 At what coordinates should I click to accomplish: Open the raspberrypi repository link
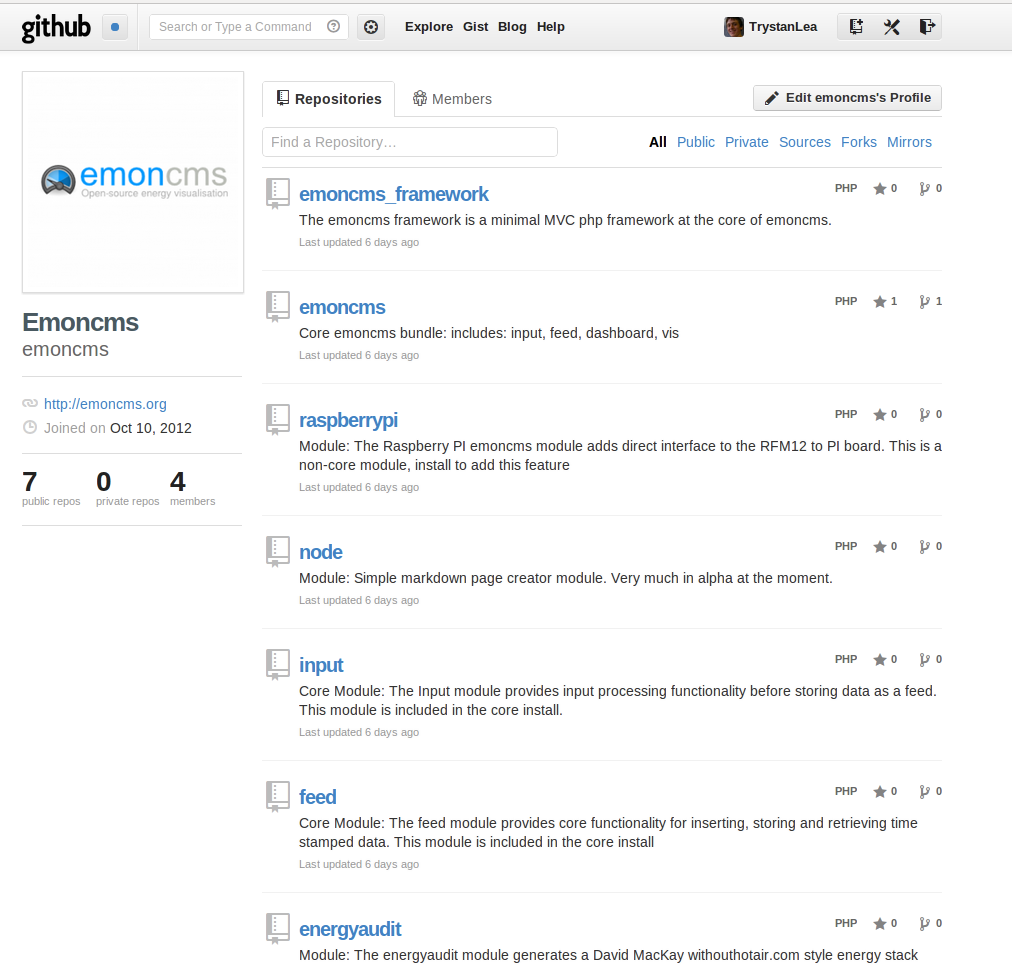349,420
